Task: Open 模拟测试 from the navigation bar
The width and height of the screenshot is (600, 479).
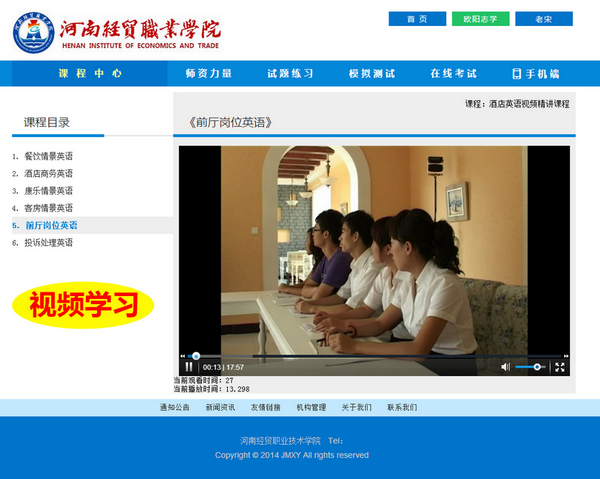Action: (x=372, y=74)
